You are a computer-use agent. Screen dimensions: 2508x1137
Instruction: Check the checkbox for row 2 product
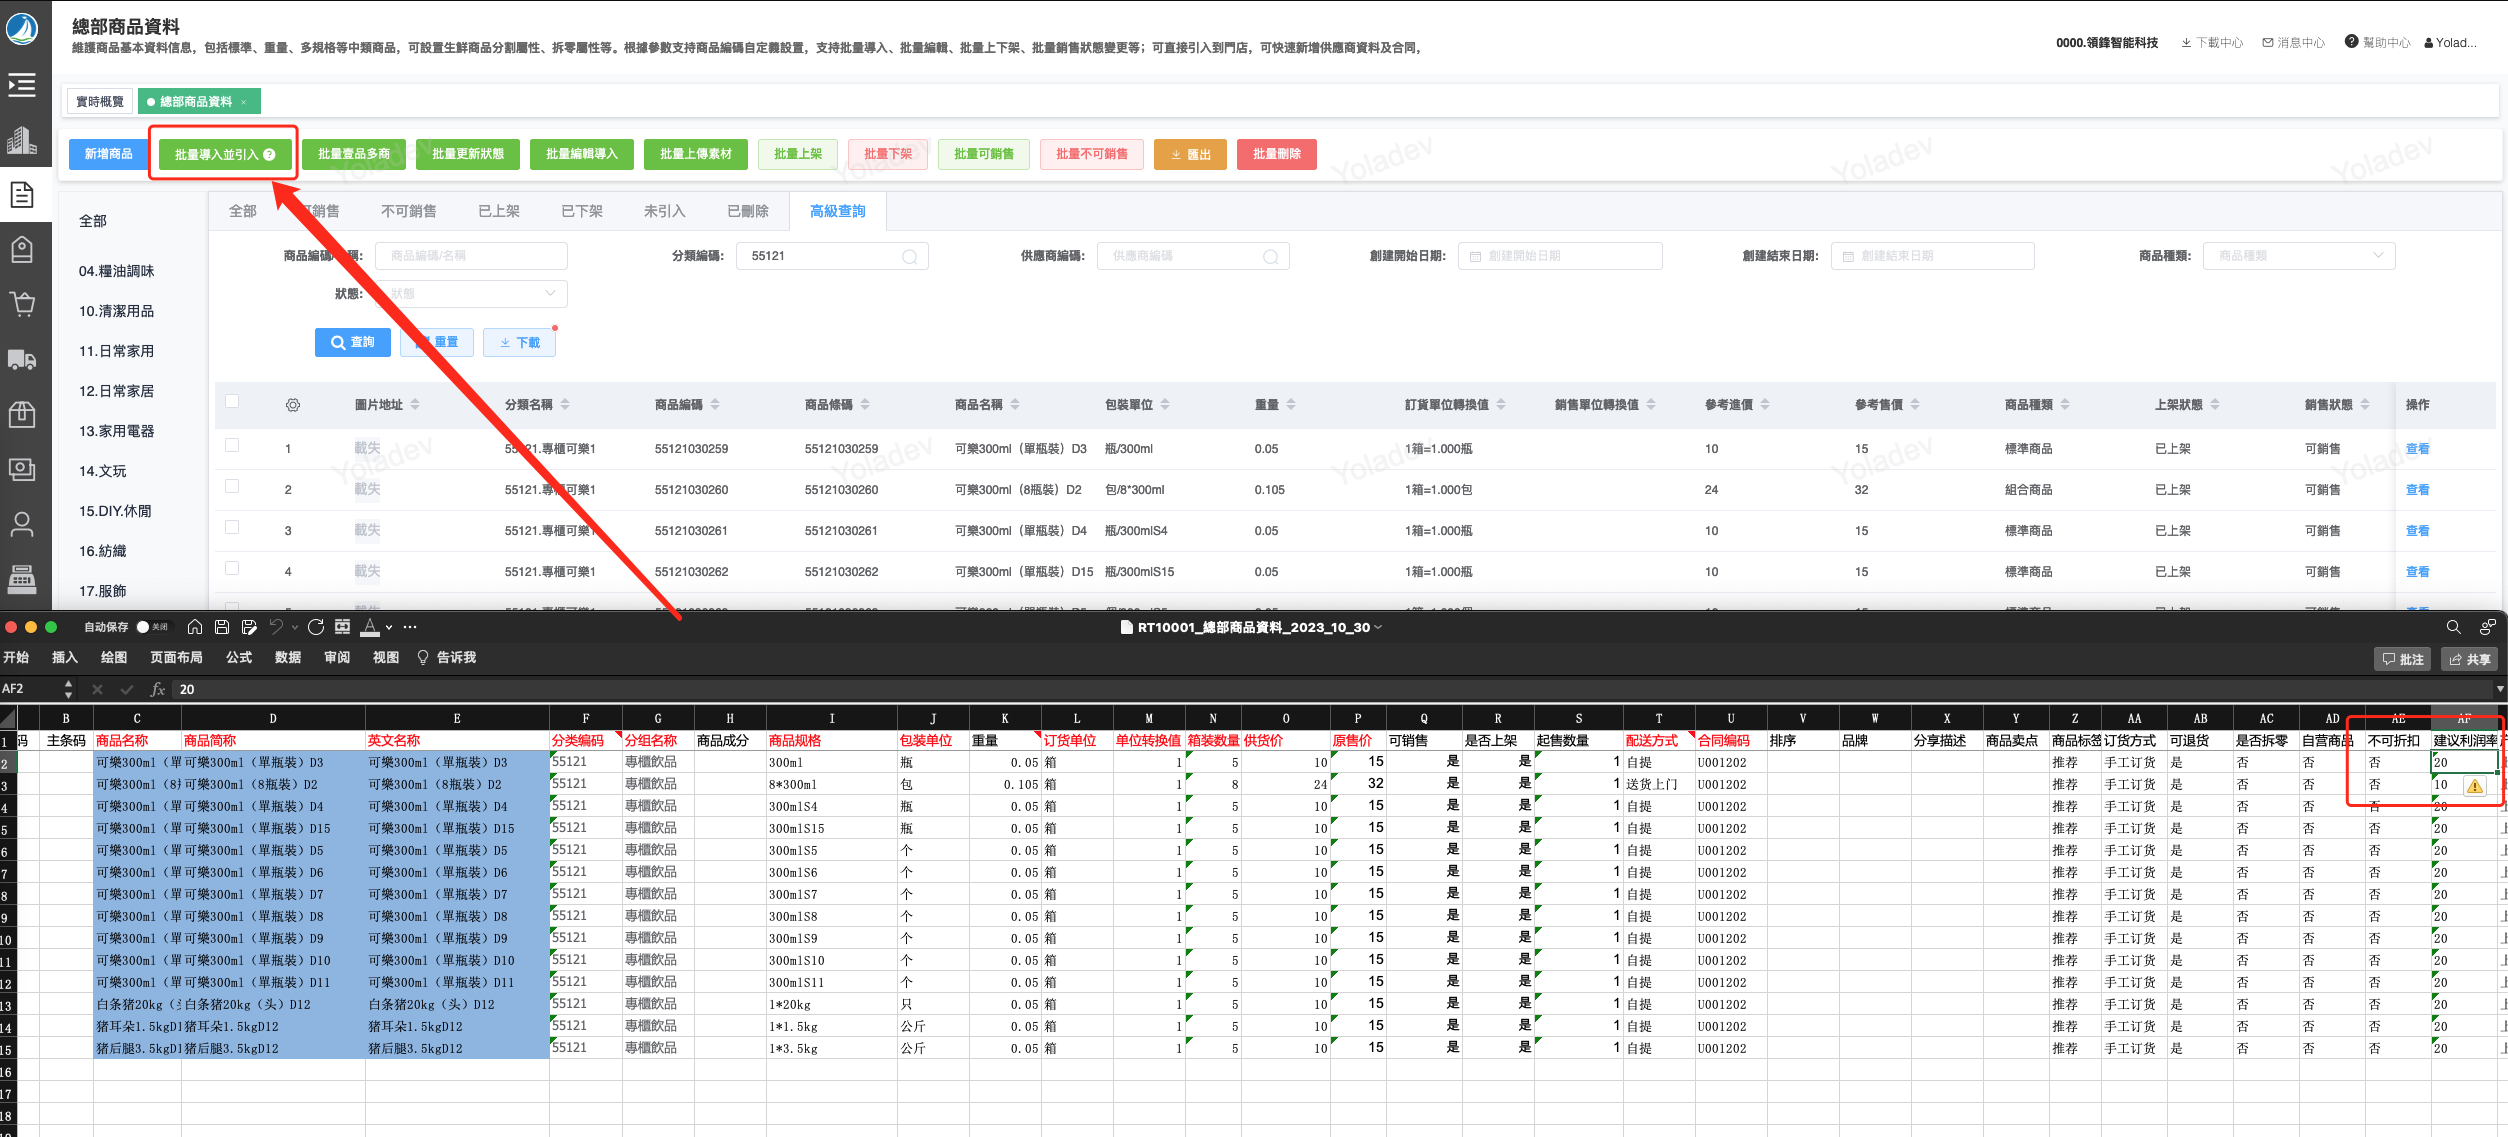click(x=232, y=487)
